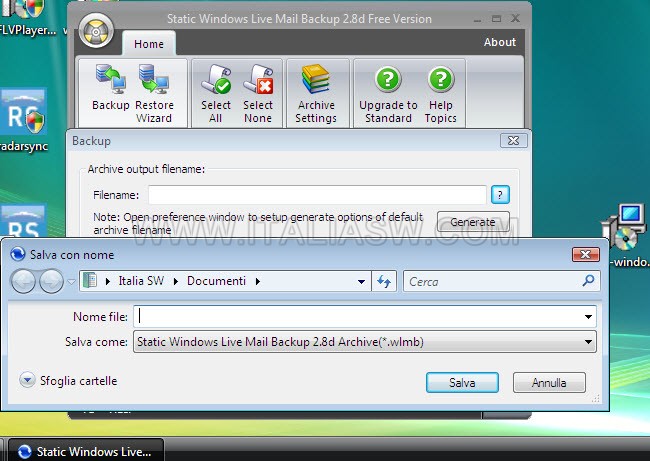The width and height of the screenshot is (650, 461).
Task: Expand arrow after Documenti breadcrumb
Action: pos(258,281)
